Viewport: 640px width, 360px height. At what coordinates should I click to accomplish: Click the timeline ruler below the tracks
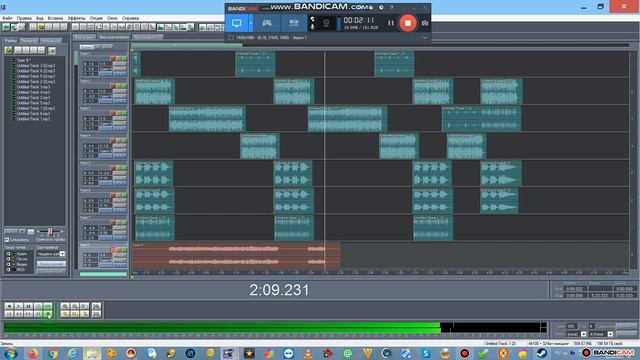[380, 272]
